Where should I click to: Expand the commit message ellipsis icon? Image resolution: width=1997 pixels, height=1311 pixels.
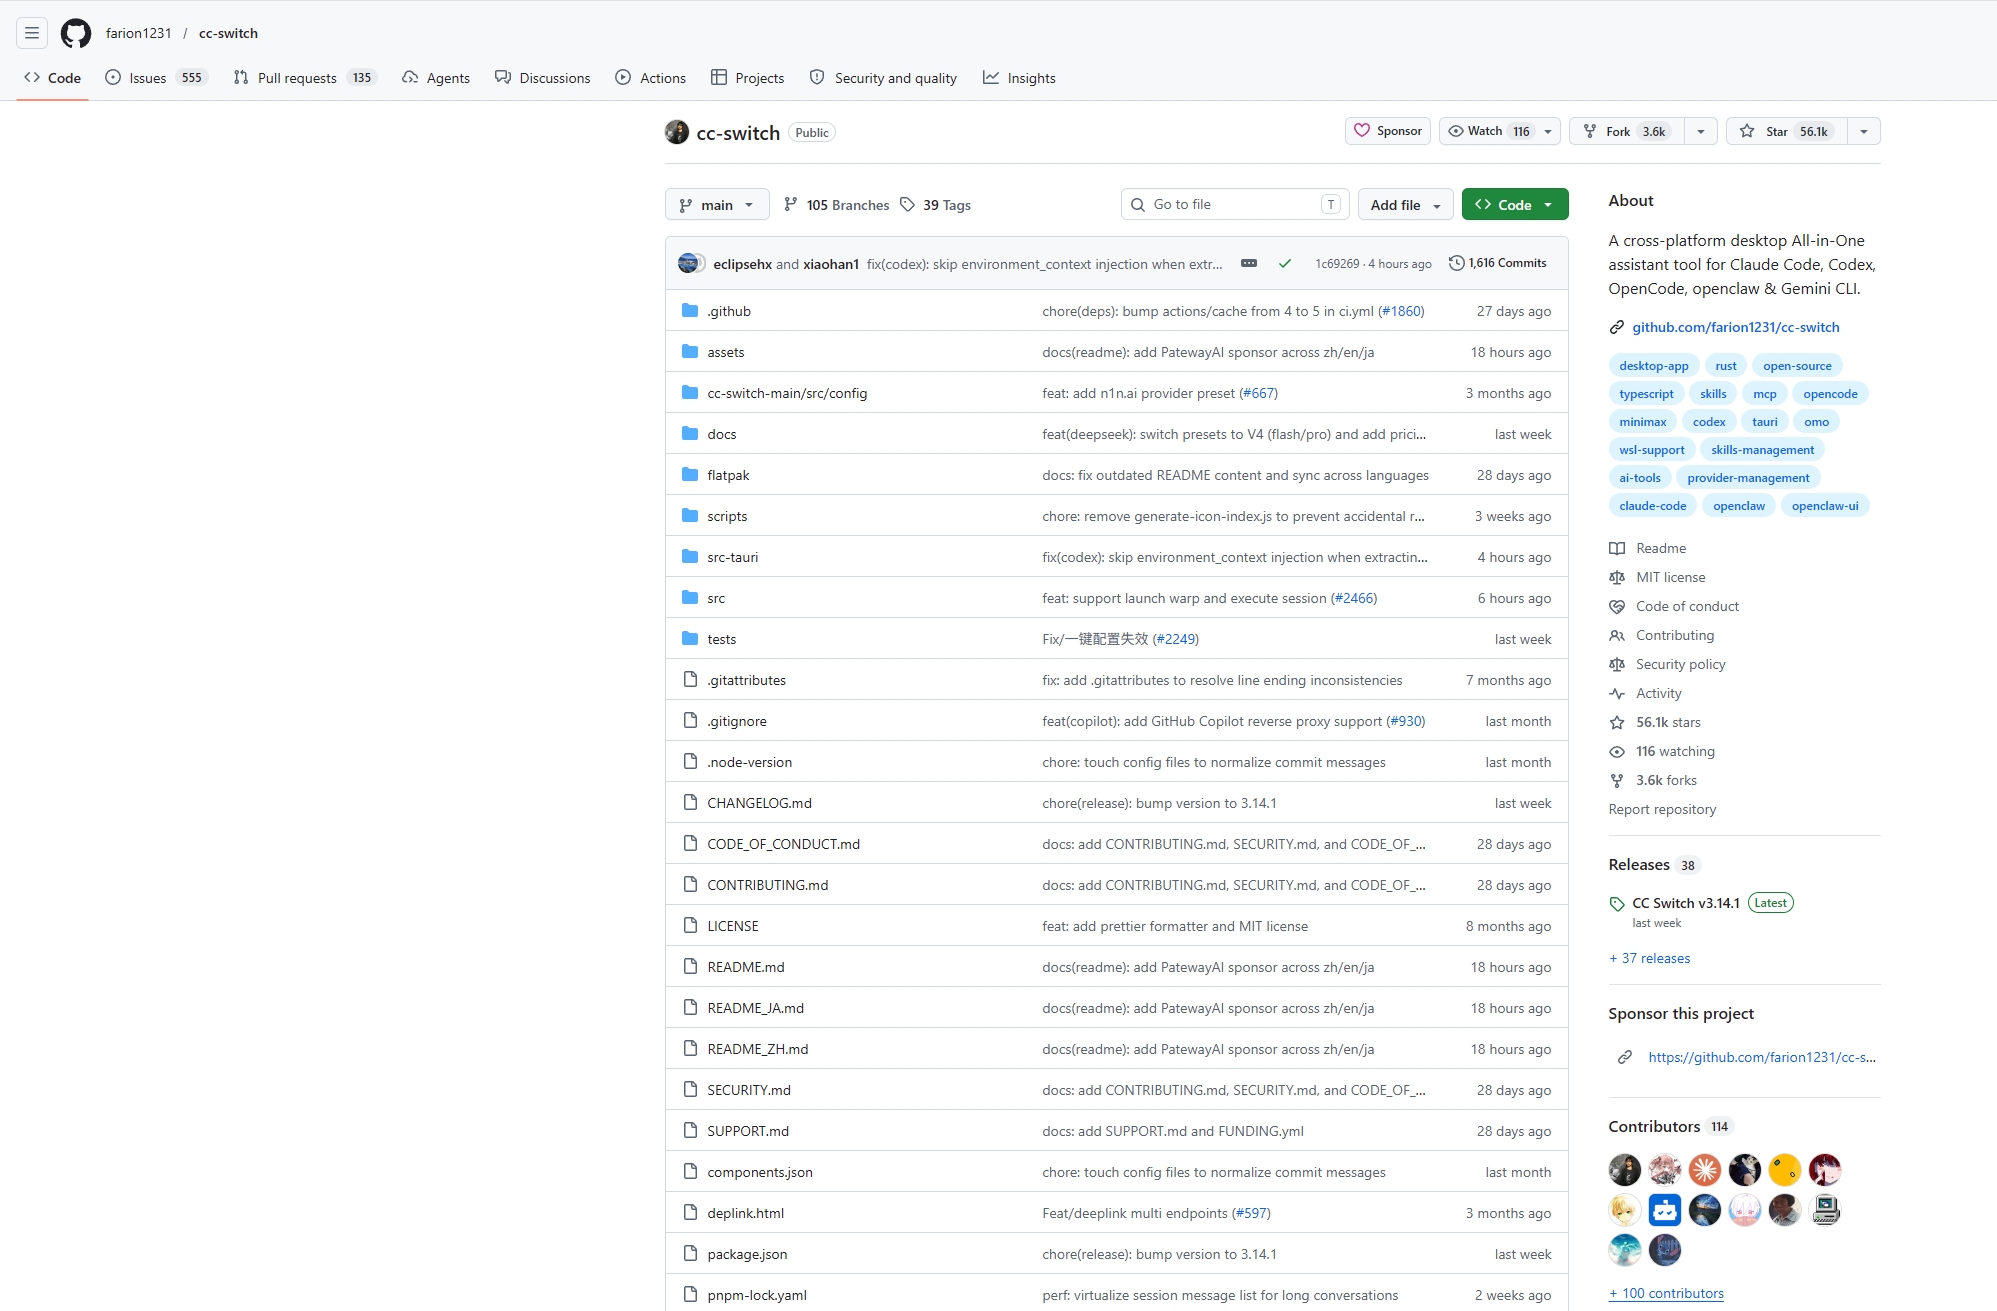(x=1249, y=263)
